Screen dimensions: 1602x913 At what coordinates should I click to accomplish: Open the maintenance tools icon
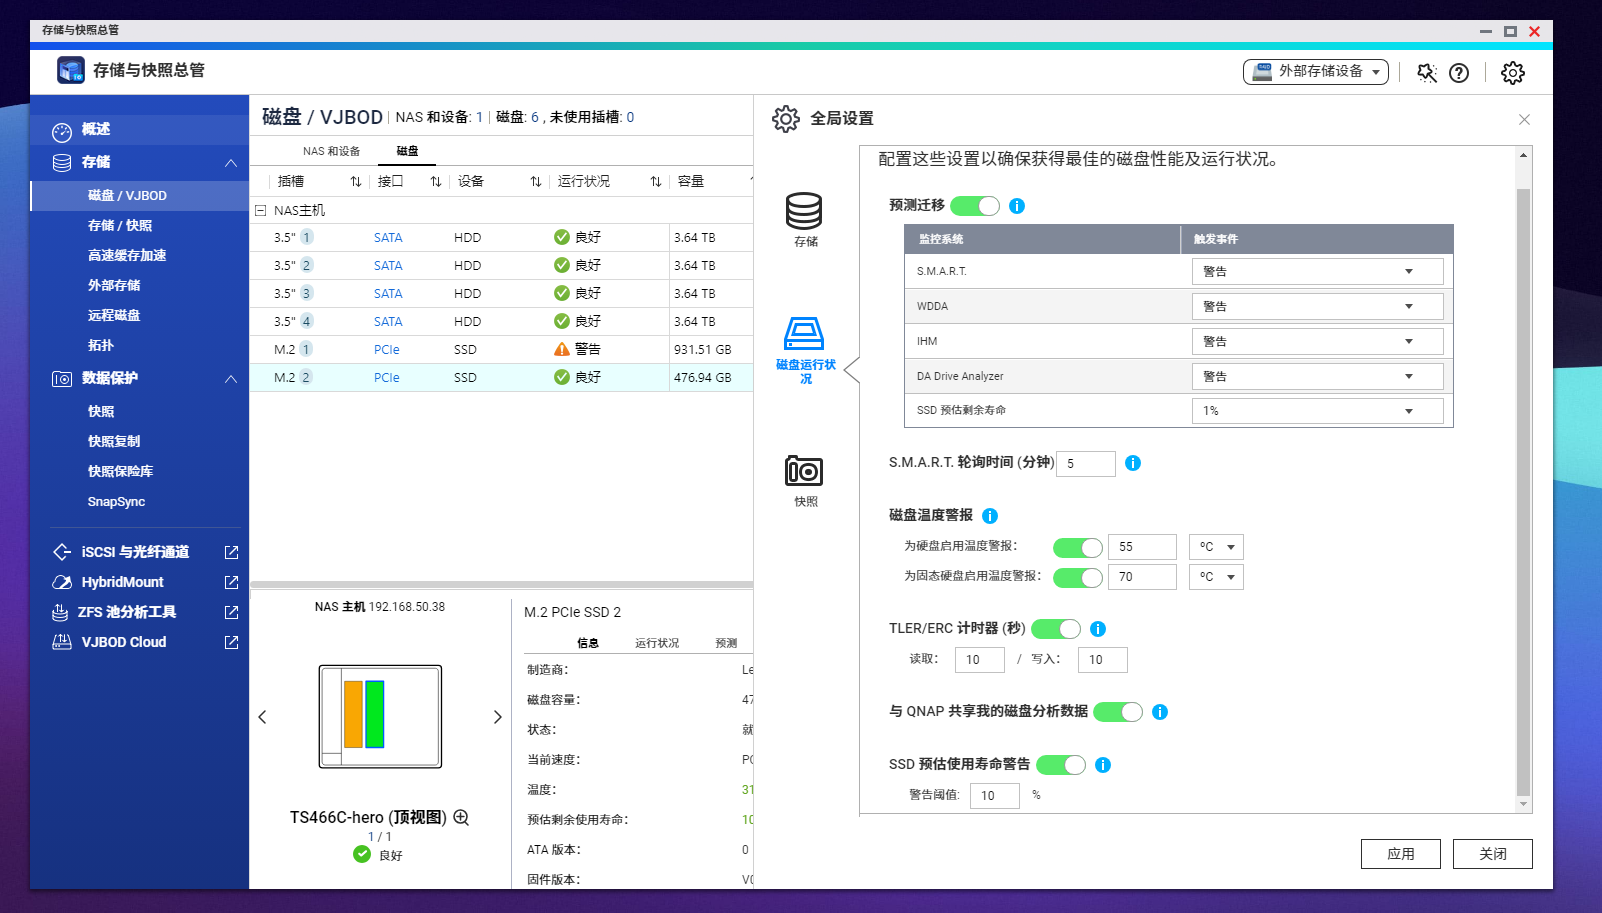pyautogui.click(x=1427, y=72)
